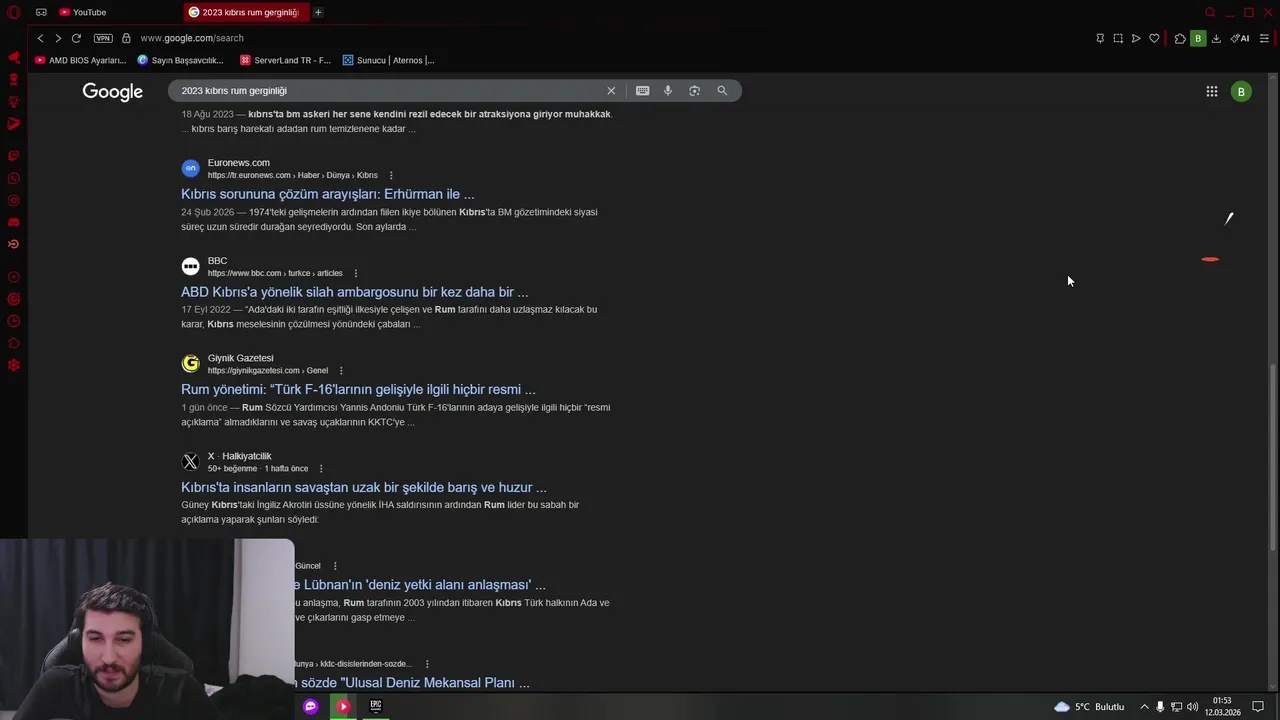
Task: Open the AMD BIOS Ayarları bookmark
Action: pyautogui.click(x=80, y=60)
